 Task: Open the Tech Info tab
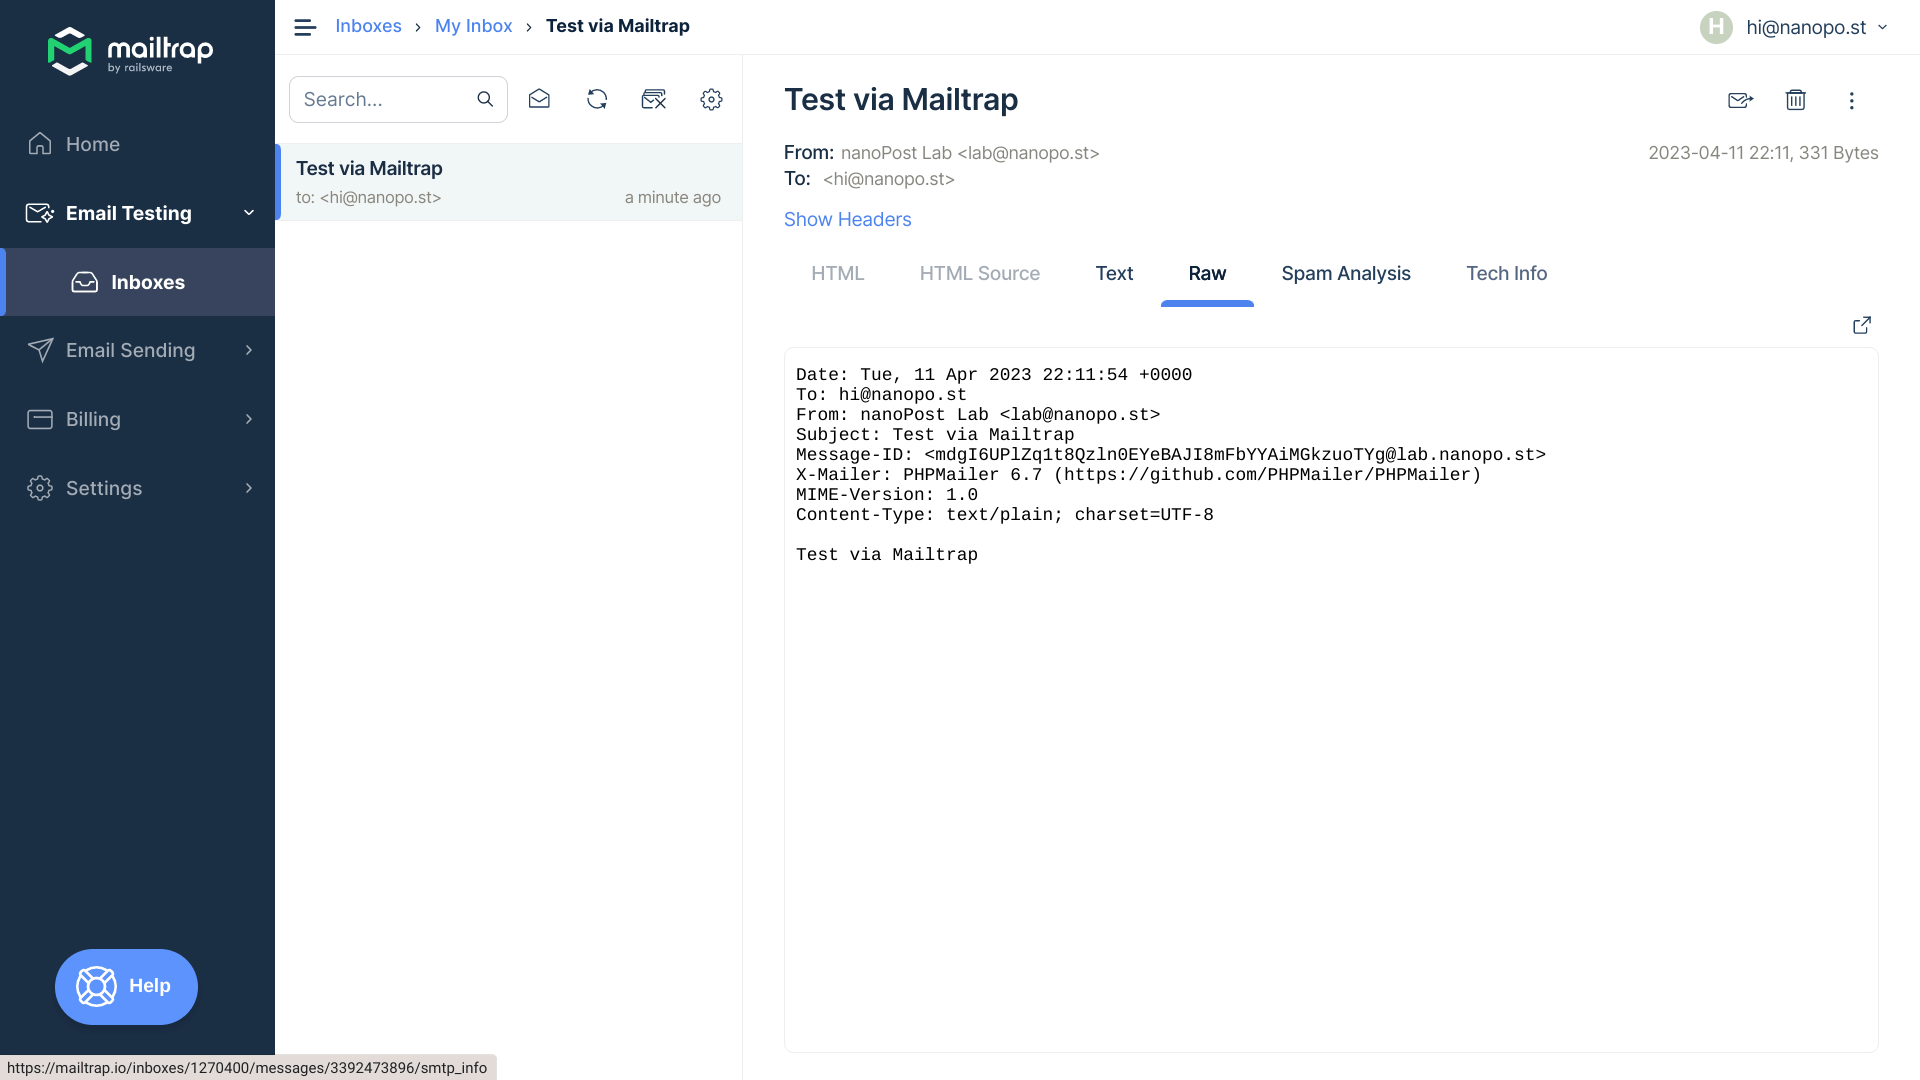click(x=1506, y=274)
